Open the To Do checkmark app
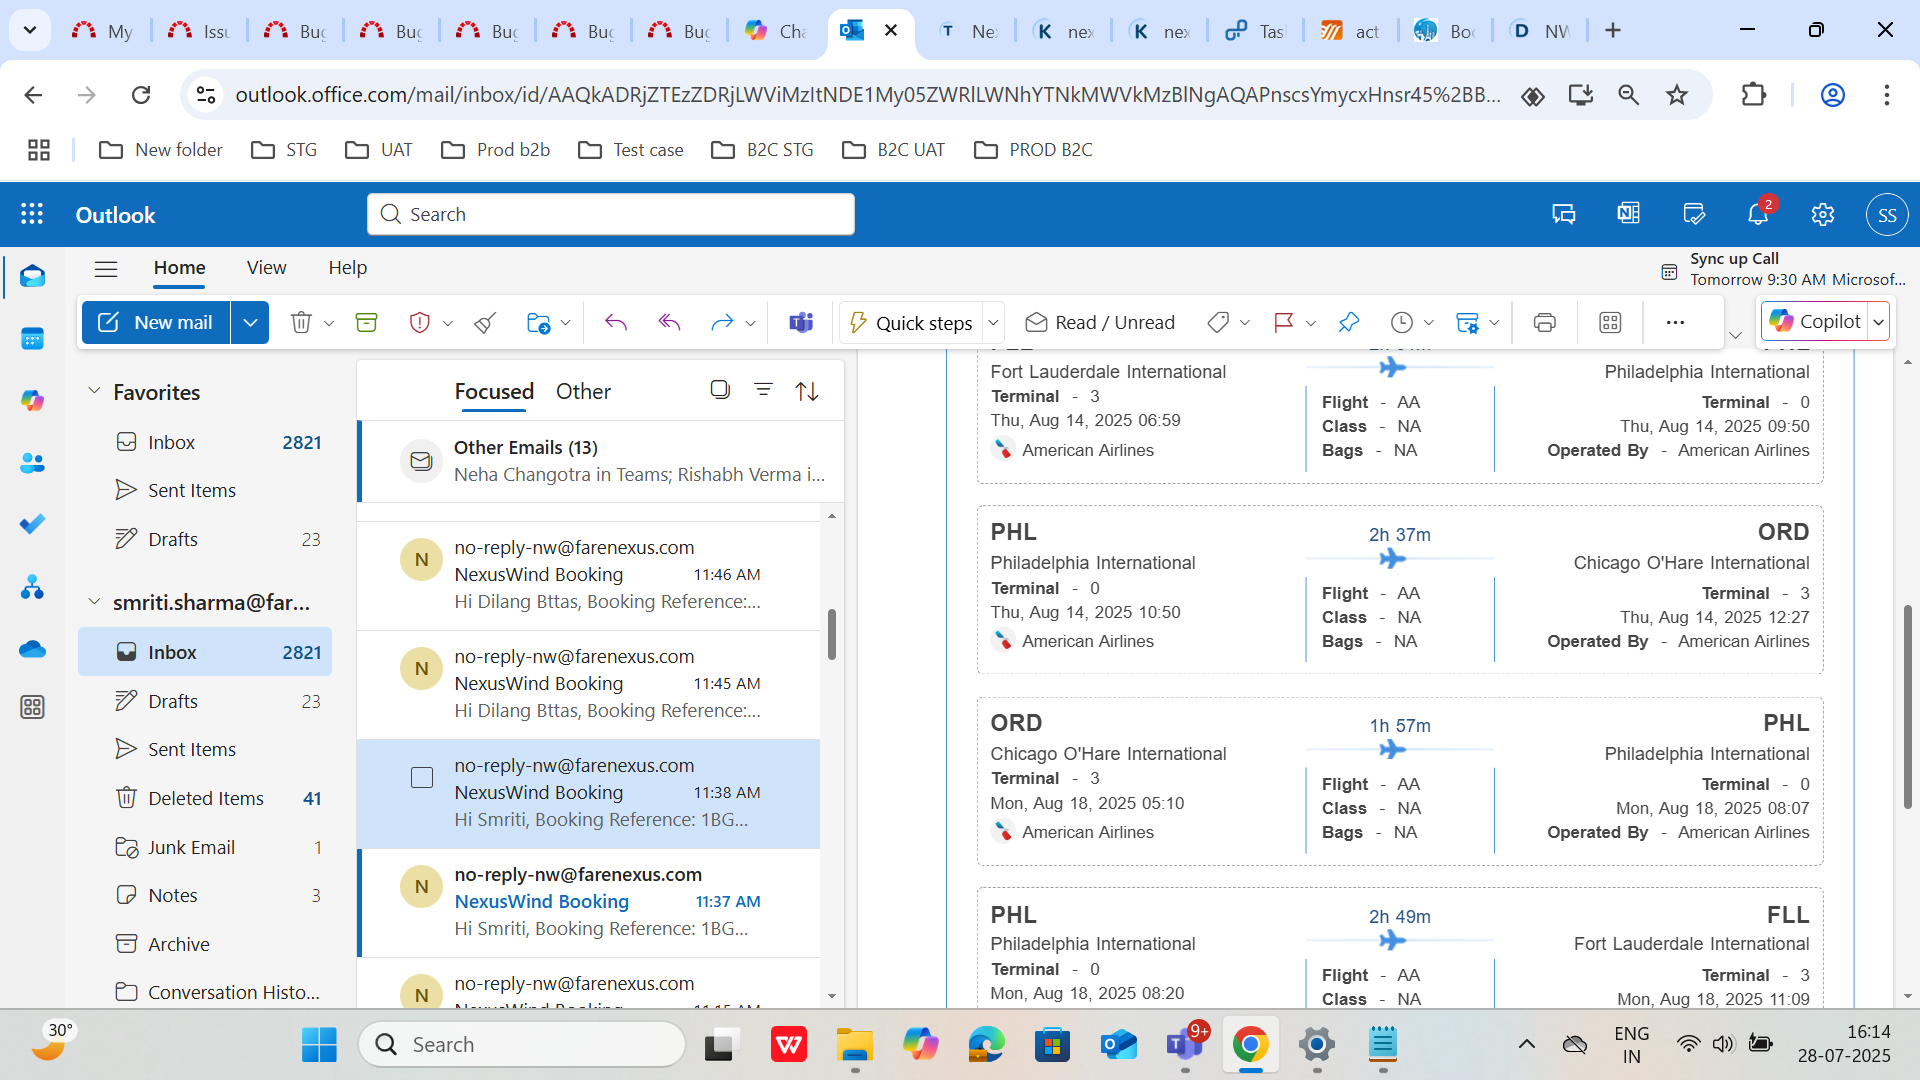 32,524
